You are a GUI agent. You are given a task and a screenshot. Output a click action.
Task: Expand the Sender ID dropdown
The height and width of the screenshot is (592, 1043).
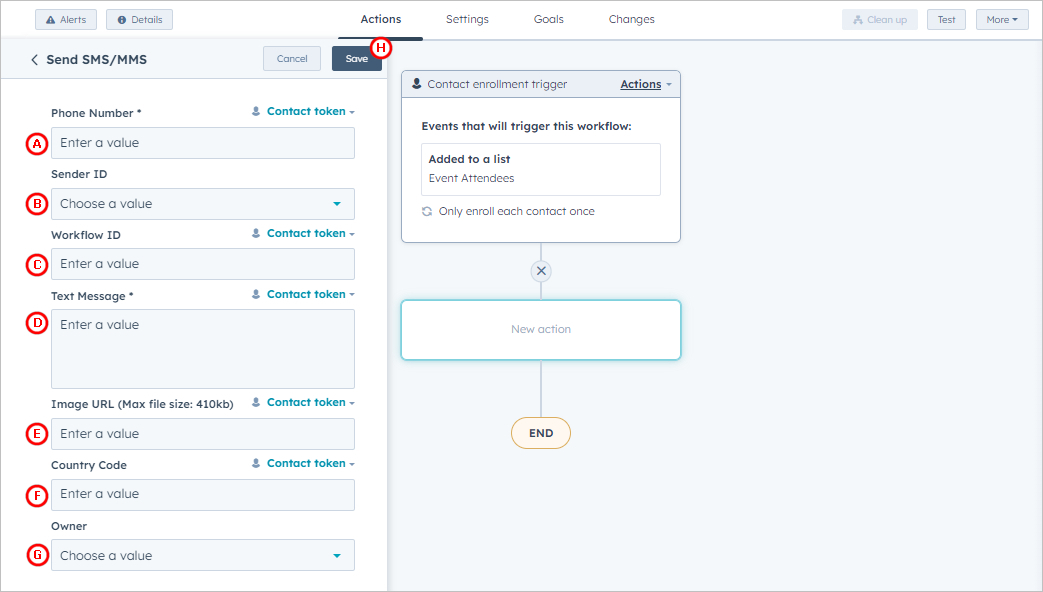203,204
